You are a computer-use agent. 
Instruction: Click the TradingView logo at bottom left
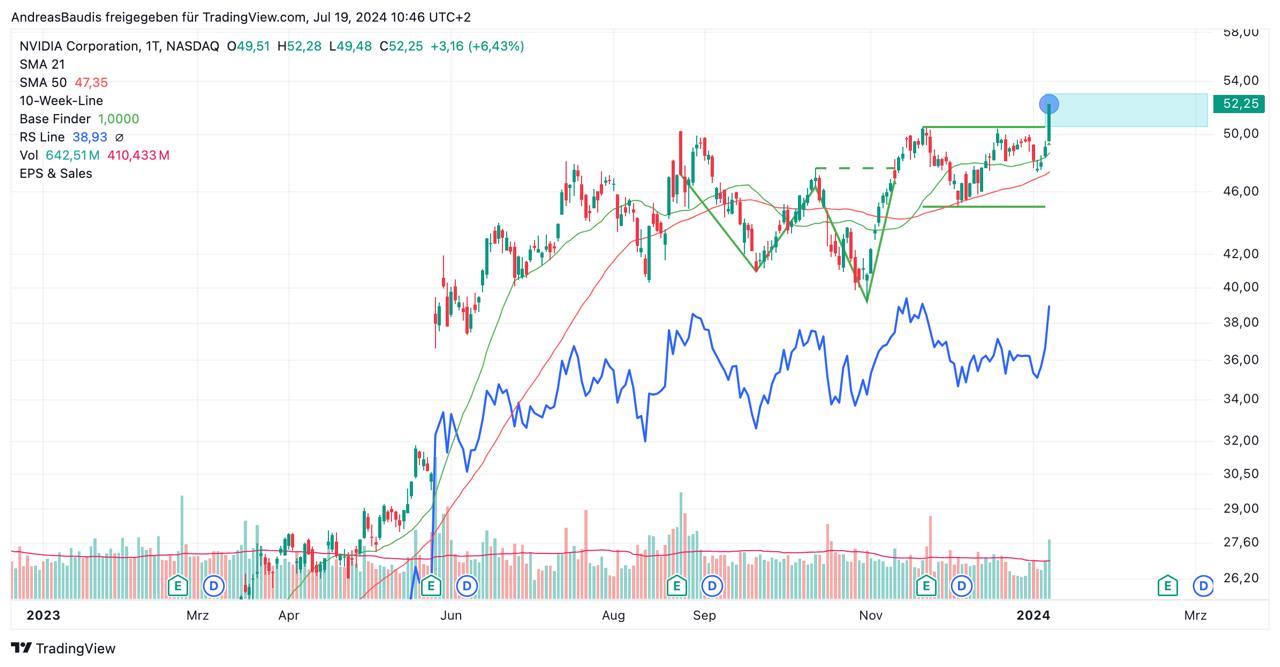pos(64,649)
